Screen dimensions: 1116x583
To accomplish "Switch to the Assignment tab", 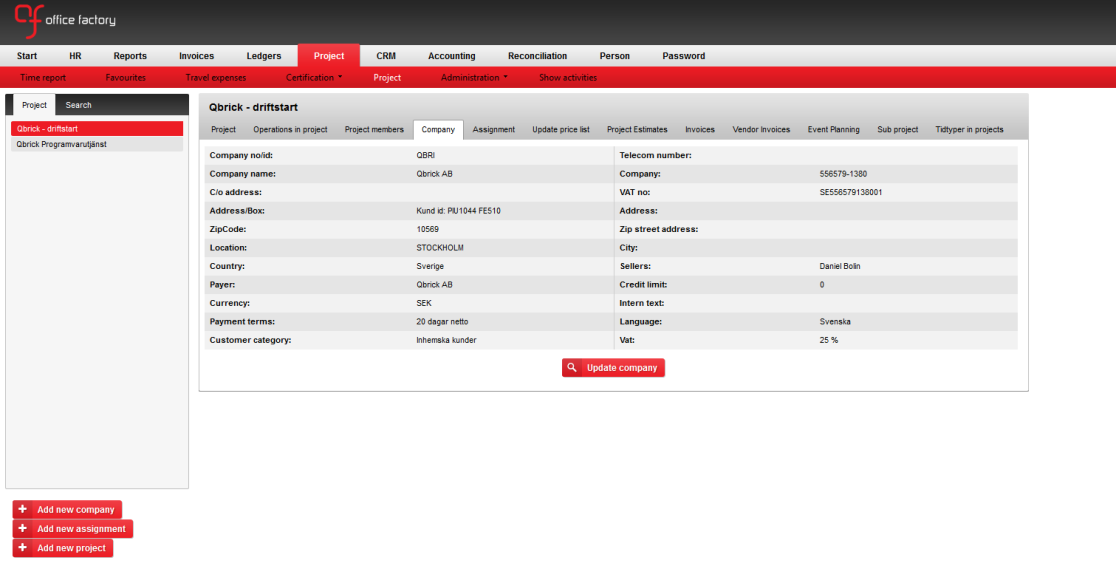I will [x=494, y=130].
